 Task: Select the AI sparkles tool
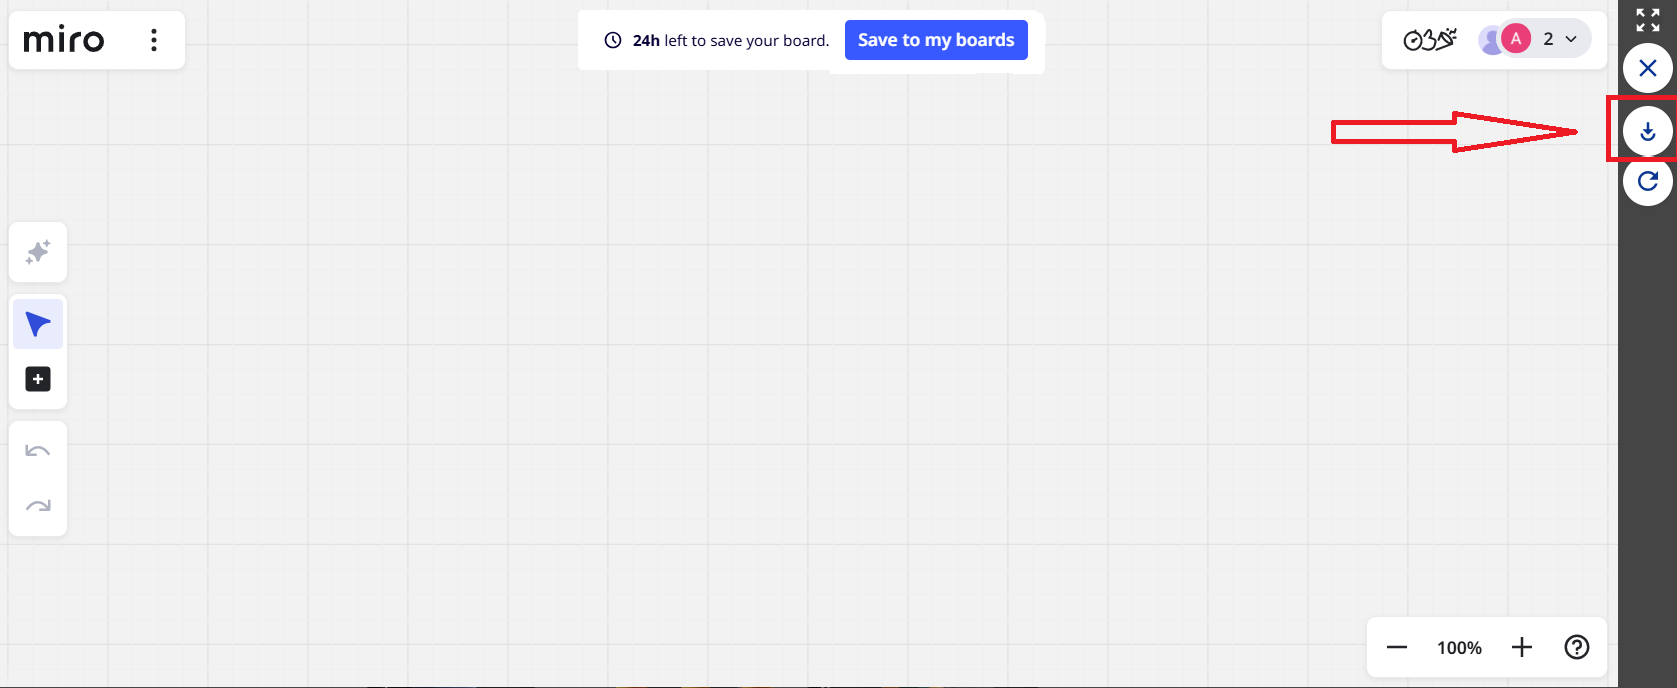37,252
